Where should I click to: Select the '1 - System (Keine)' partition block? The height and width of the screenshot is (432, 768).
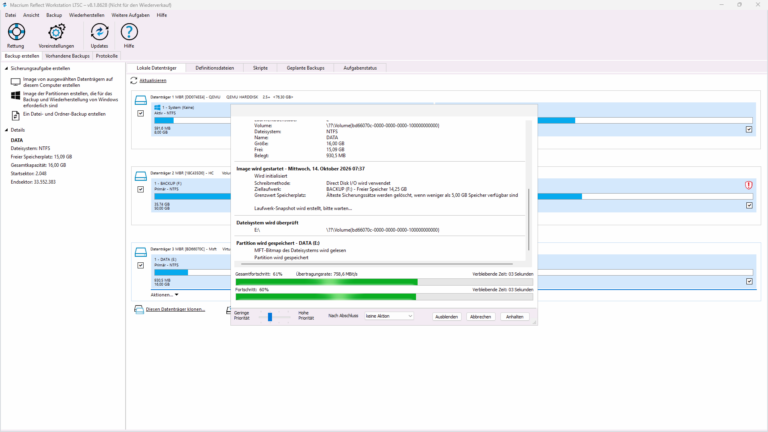[192, 119]
